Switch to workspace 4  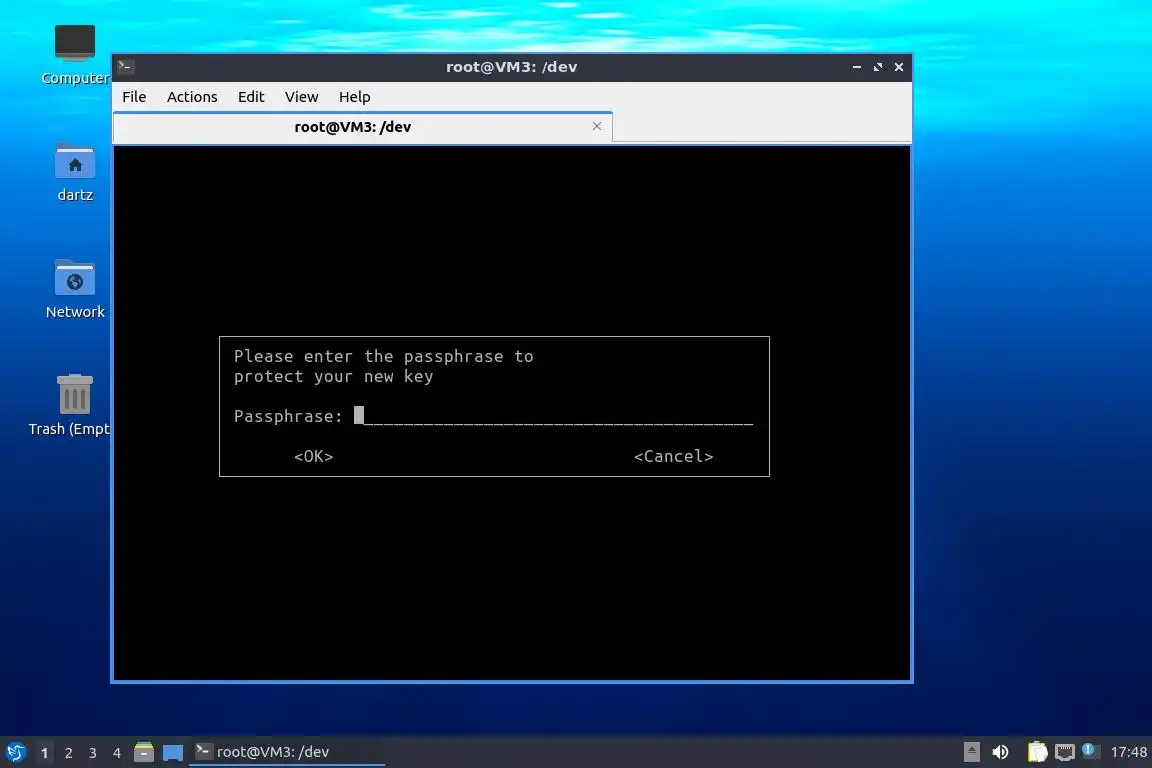point(117,753)
